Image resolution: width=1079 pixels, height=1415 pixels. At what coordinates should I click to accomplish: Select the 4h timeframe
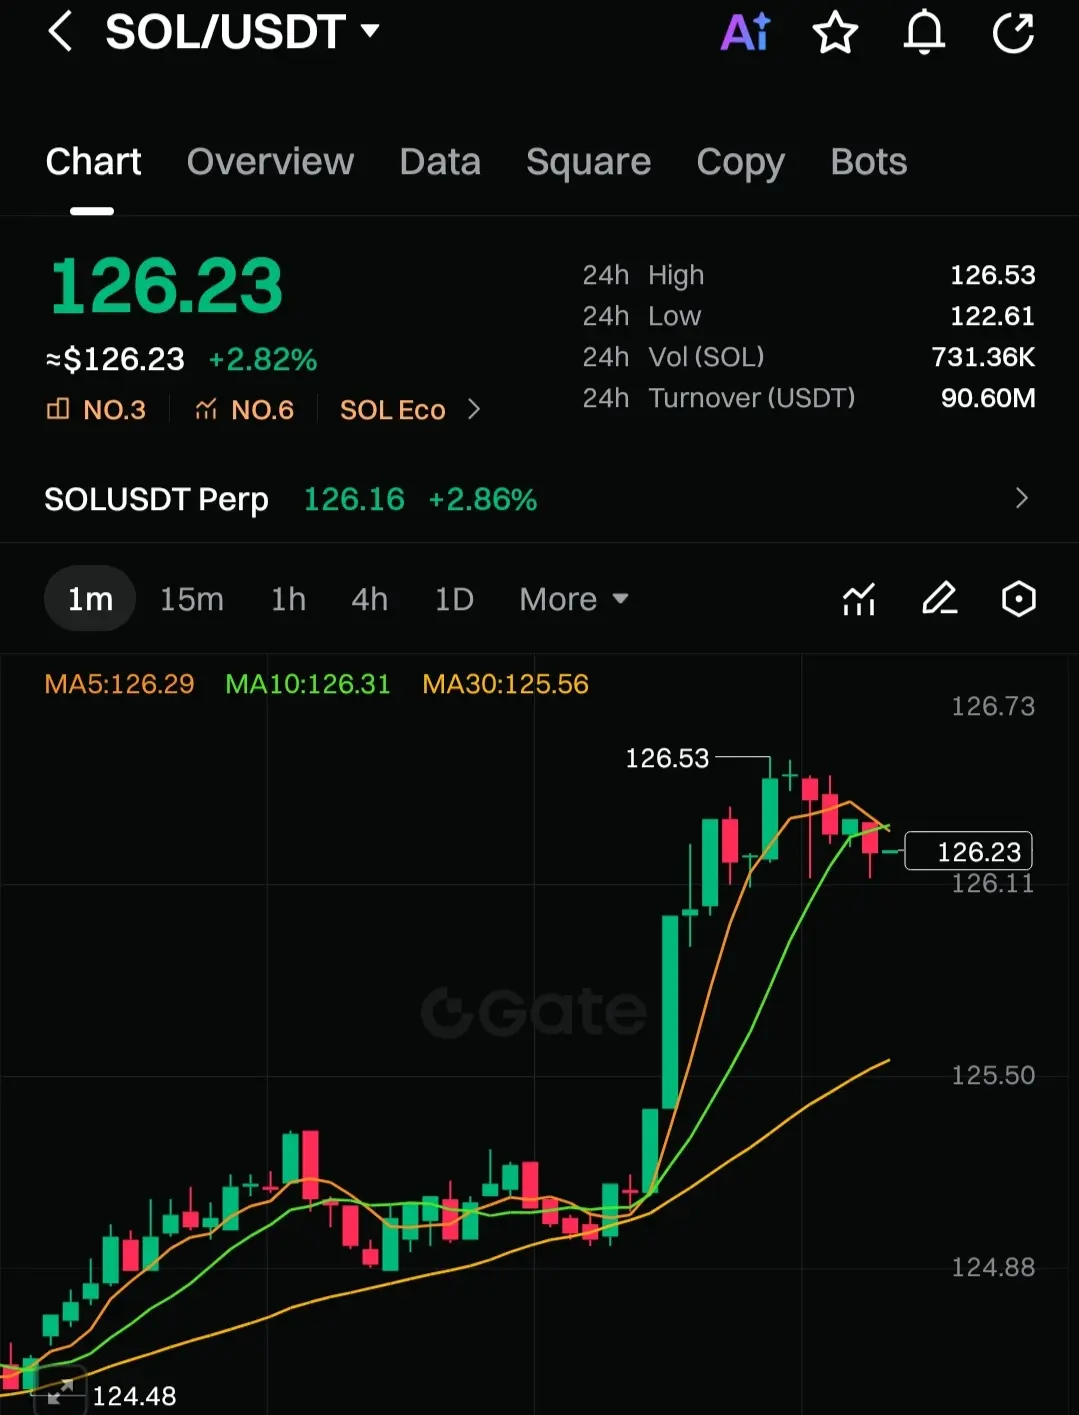coord(369,599)
